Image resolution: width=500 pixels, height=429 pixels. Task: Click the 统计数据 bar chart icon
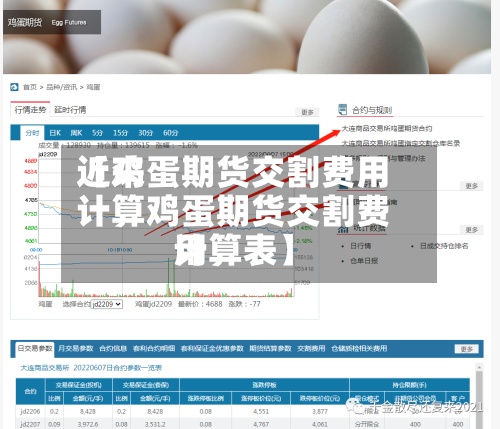[343, 228]
